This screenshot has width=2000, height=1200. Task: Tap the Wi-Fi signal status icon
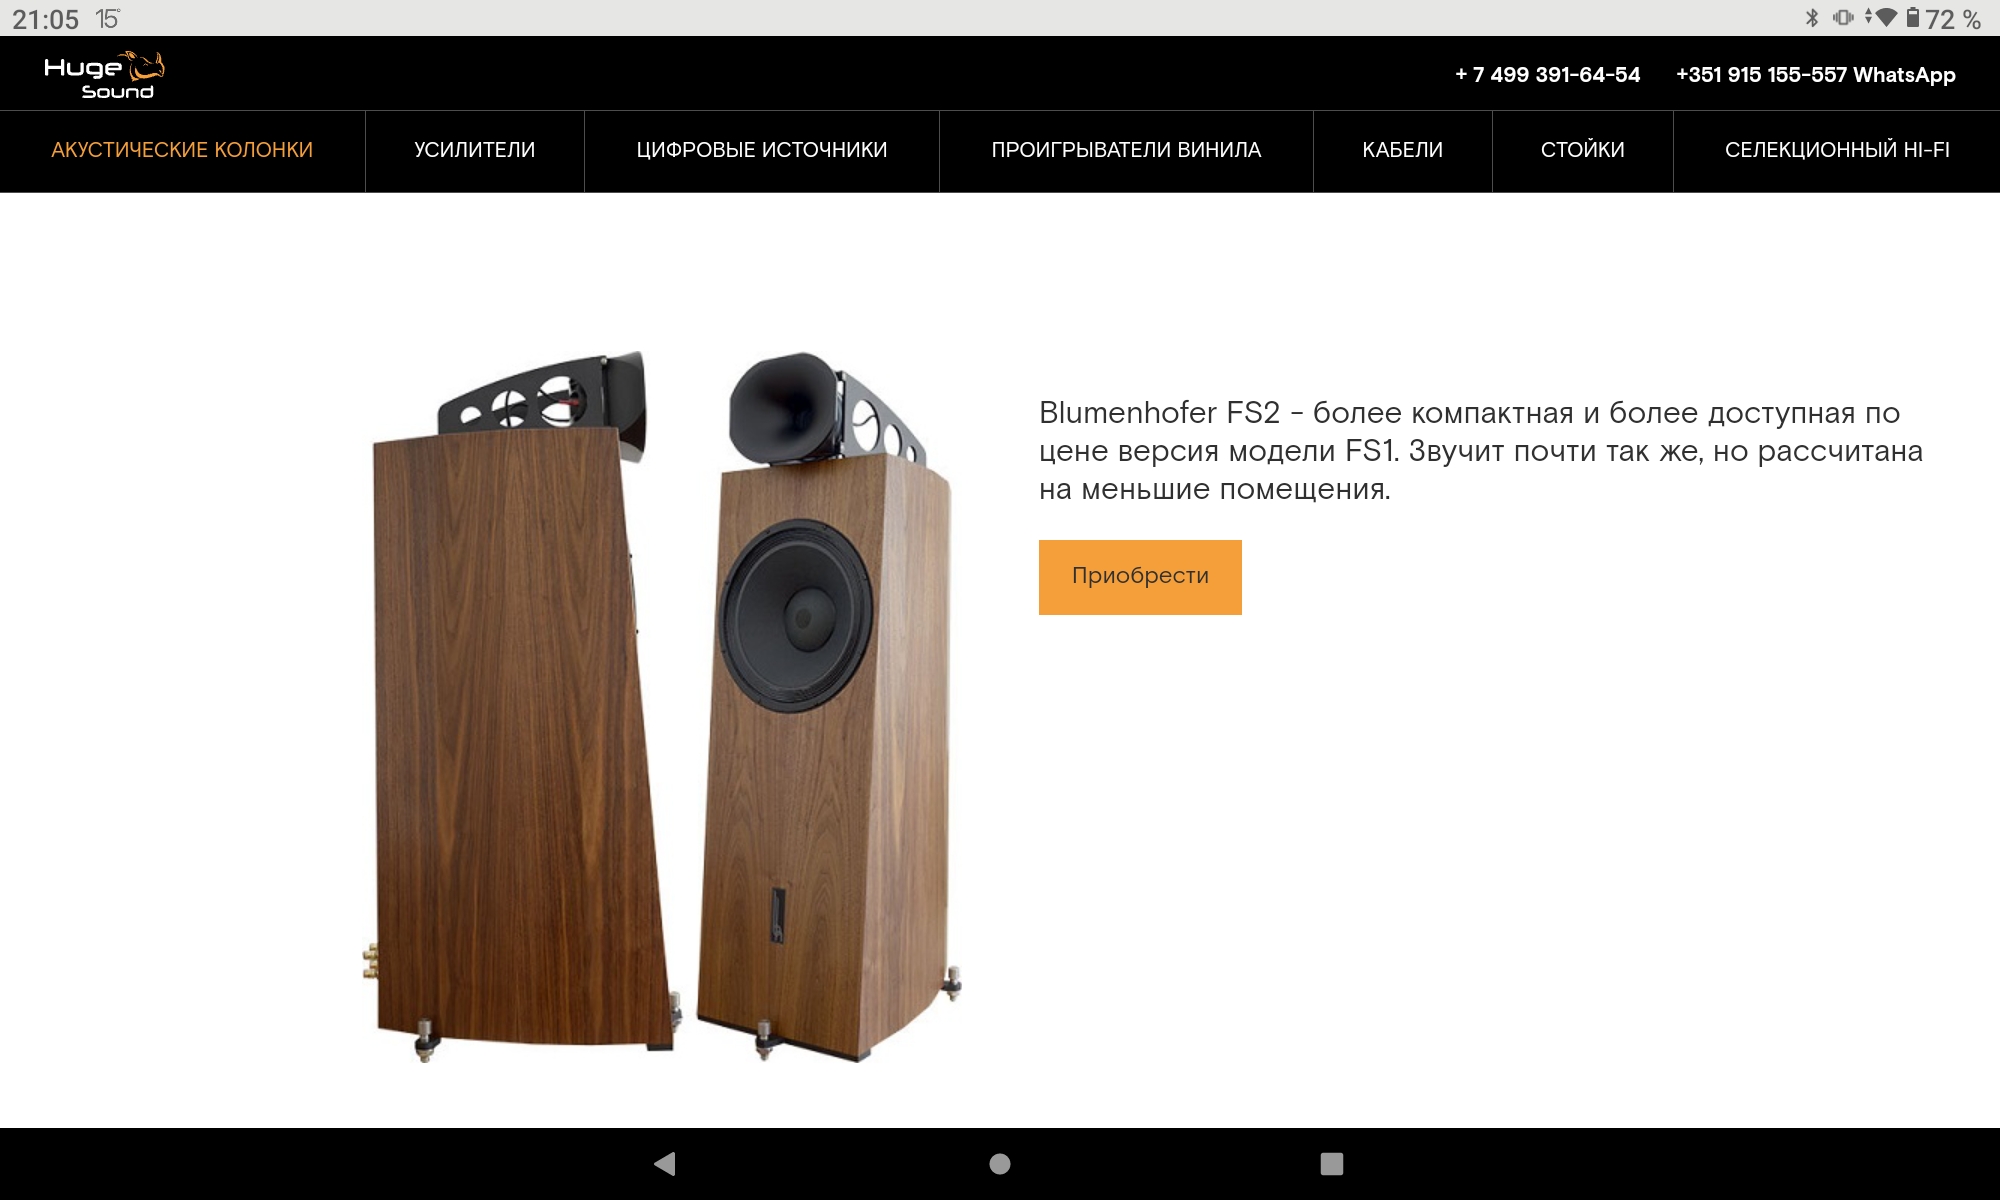pyautogui.click(x=1882, y=18)
